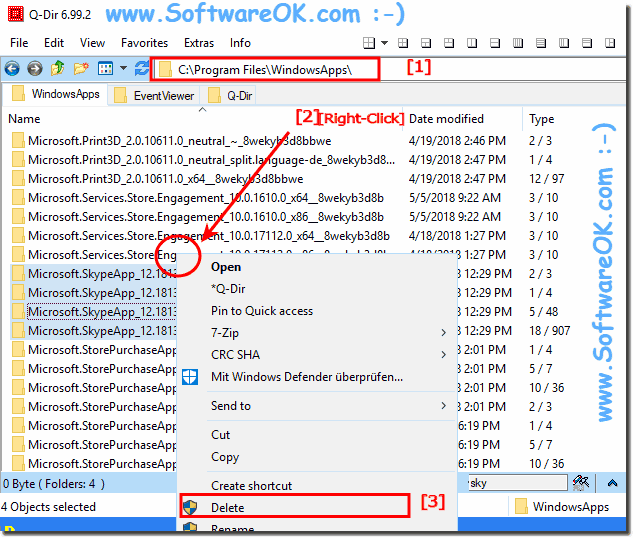Select the Microsoft.Print3D neutral_split.language-de folder
This screenshot has height=538, width=633.
(x=212, y=160)
